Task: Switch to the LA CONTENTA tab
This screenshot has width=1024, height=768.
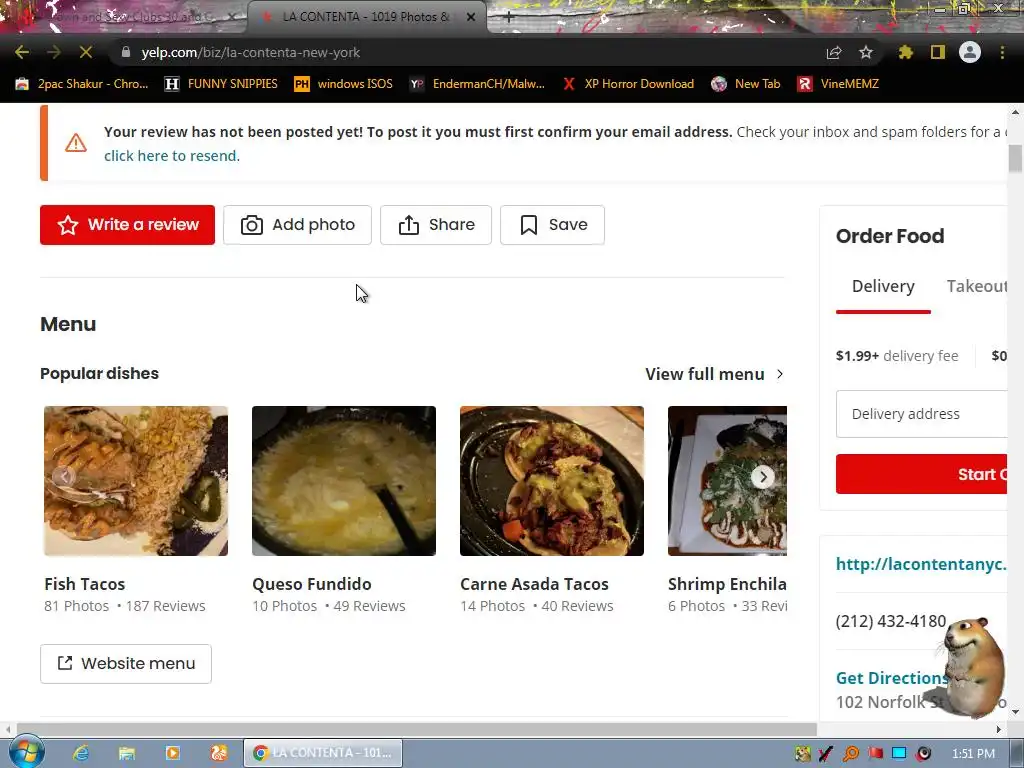Action: [366, 17]
